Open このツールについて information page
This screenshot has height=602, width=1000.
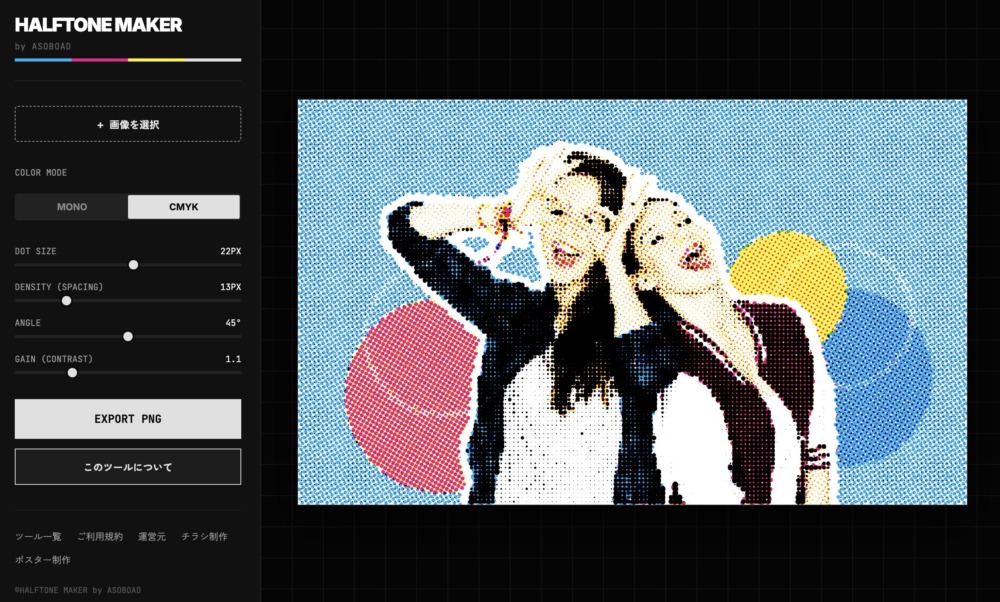[x=126, y=466]
